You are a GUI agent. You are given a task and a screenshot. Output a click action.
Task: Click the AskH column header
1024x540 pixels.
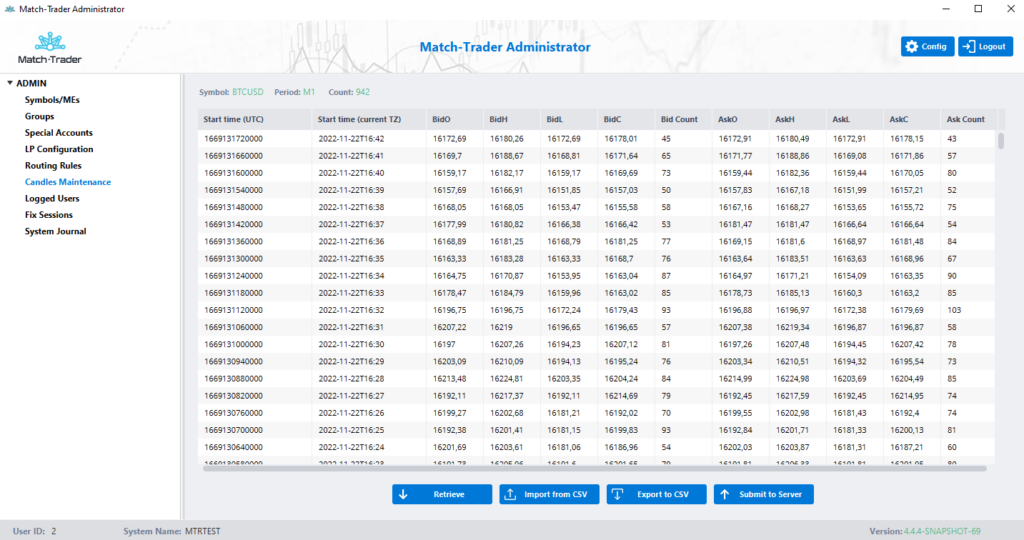pyautogui.click(x=798, y=119)
